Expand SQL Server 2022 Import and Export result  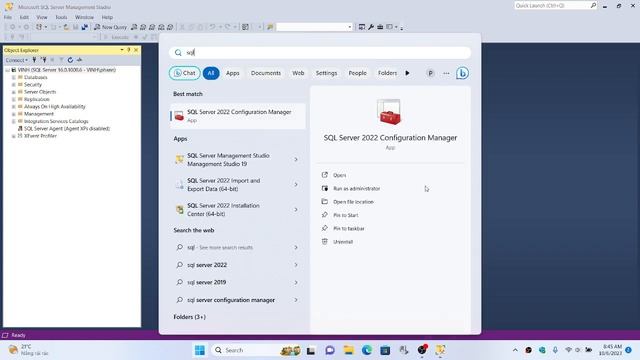click(x=296, y=184)
